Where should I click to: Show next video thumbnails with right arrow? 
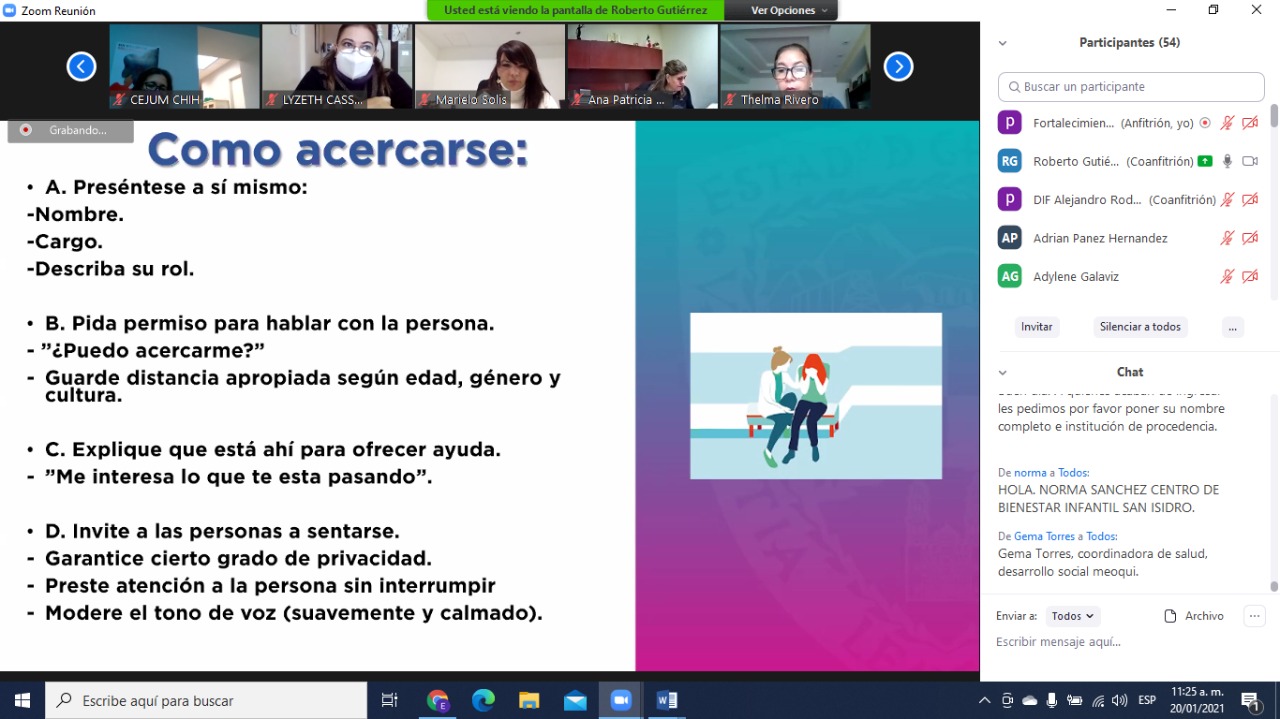tap(898, 67)
